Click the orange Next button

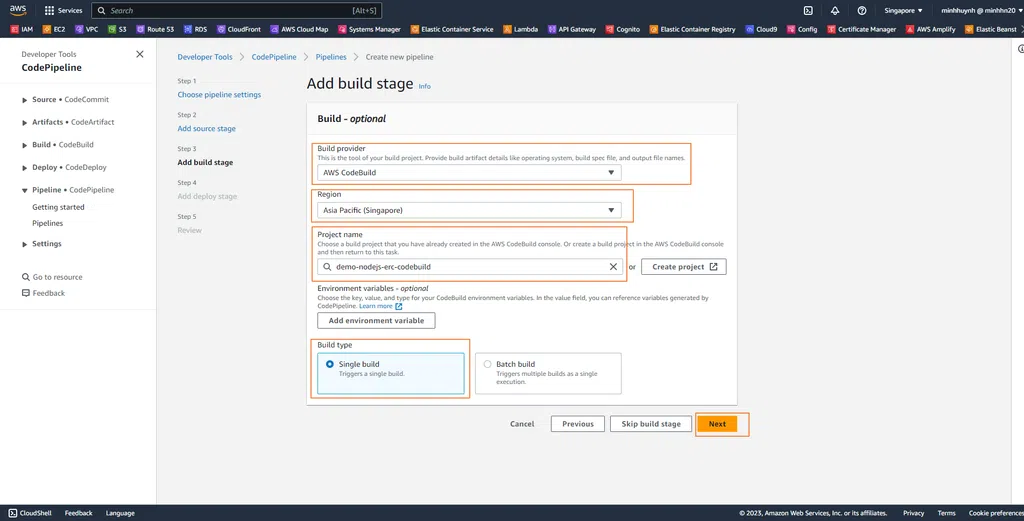pyautogui.click(x=717, y=424)
